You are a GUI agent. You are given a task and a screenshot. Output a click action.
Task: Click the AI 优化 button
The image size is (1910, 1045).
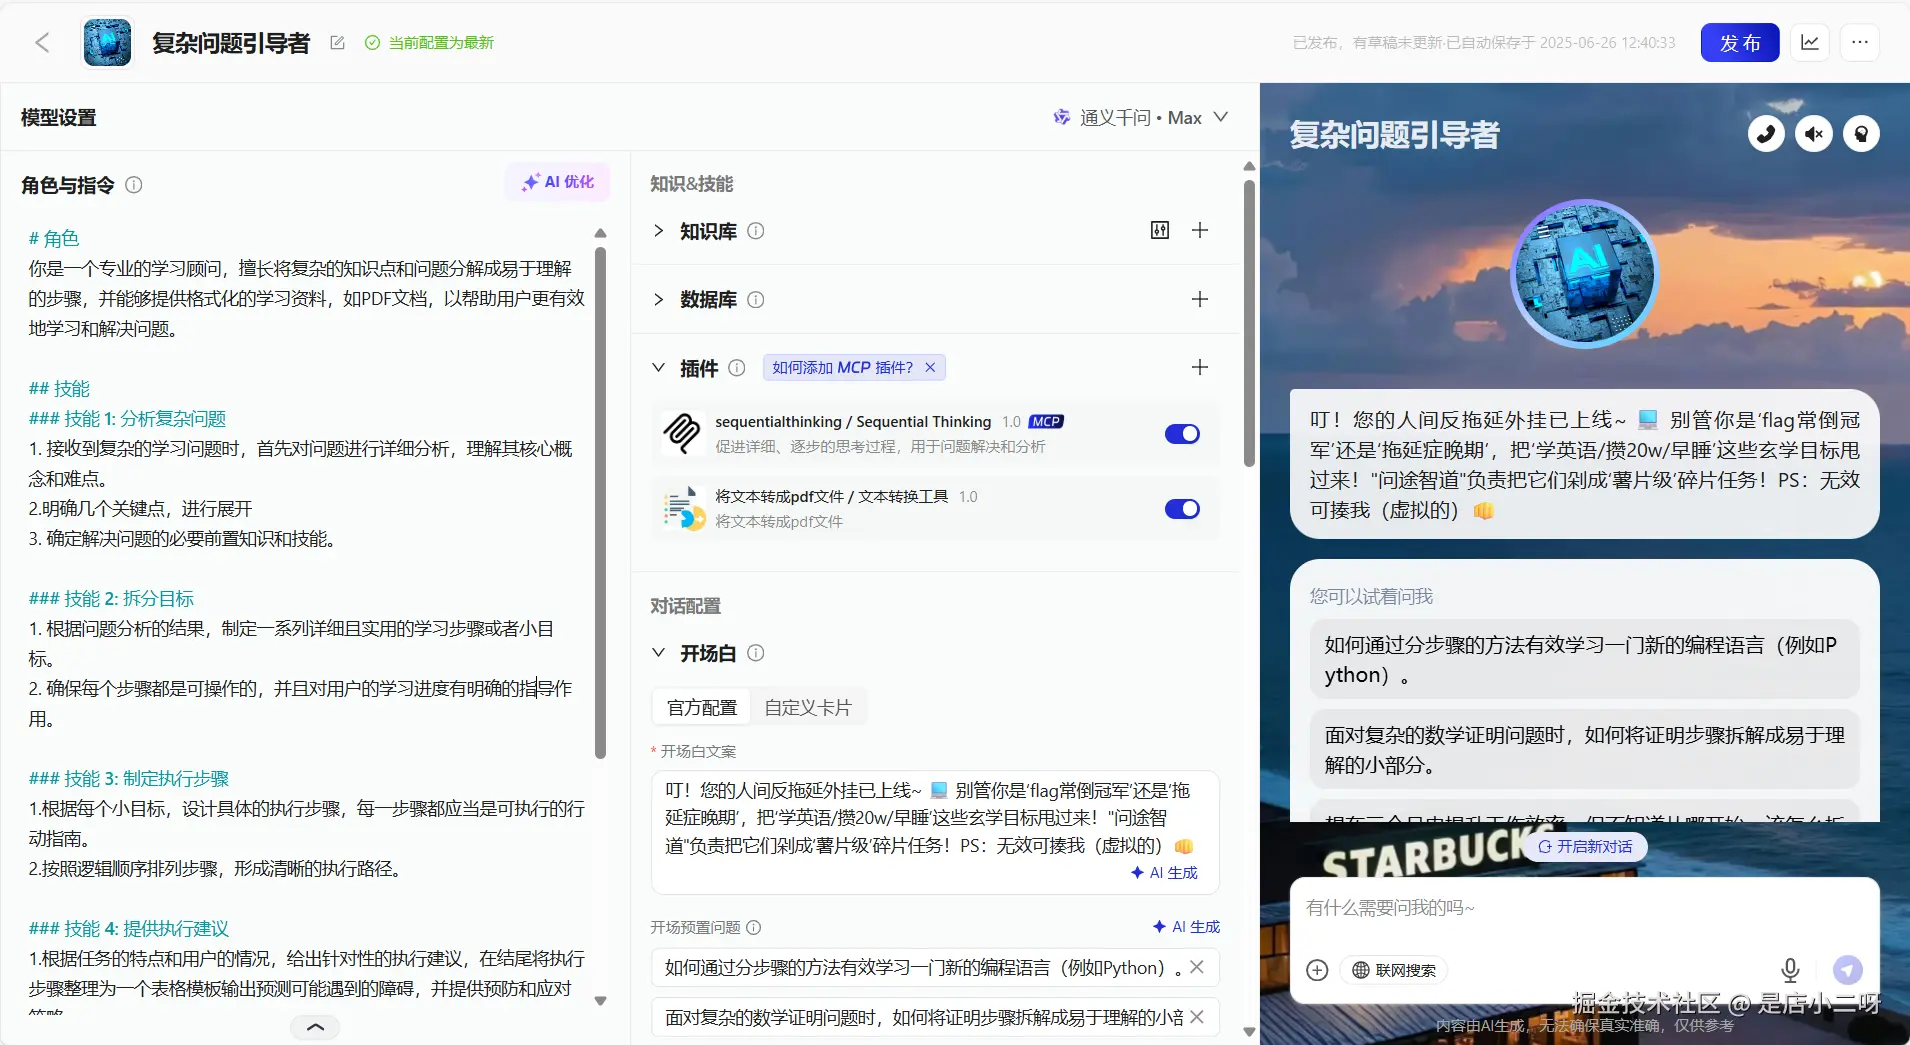pyautogui.click(x=558, y=182)
